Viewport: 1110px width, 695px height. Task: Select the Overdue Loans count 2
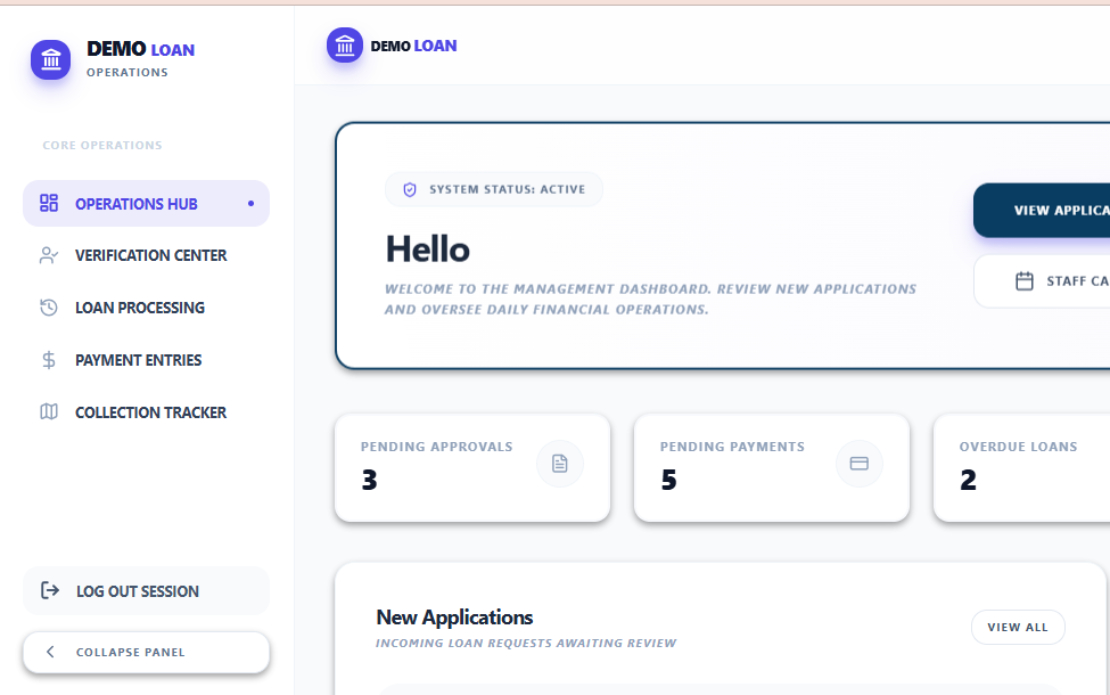coord(968,480)
